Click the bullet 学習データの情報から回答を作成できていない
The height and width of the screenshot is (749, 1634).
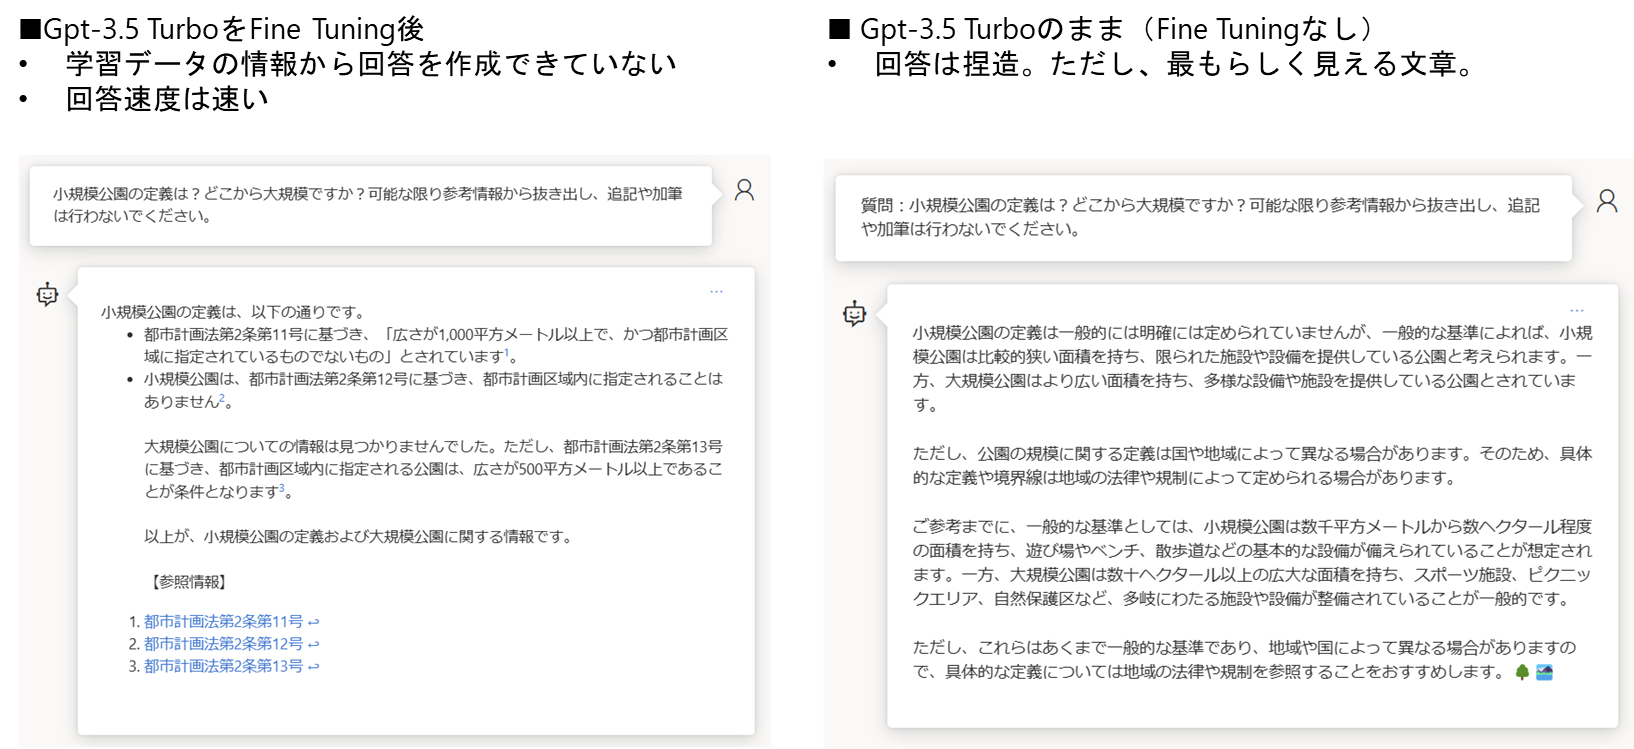pyautogui.click(x=371, y=64)
